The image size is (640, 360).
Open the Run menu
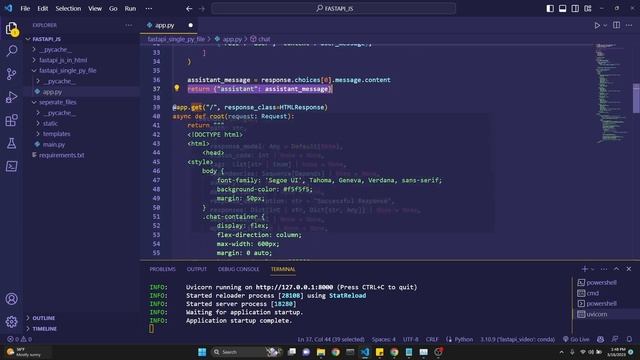pyautogui.click(x=130, y=8)
